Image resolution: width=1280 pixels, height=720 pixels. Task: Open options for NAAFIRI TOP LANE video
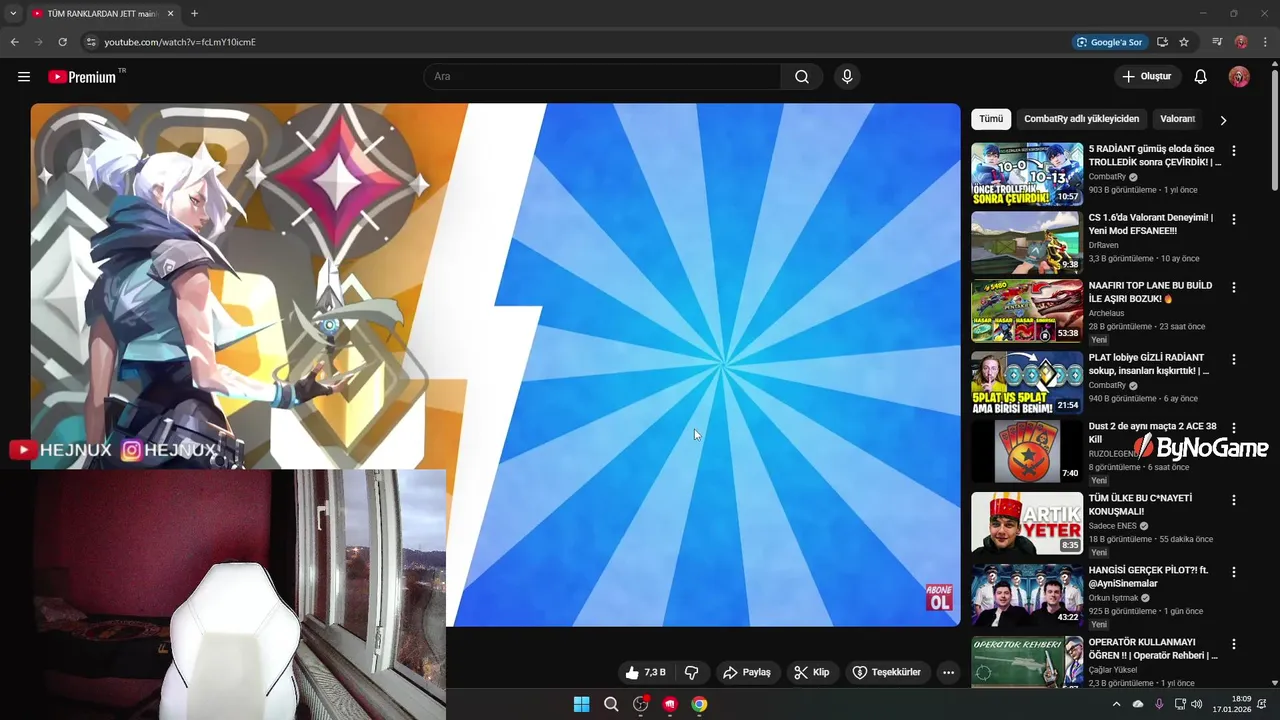[x=1233, y=287]
